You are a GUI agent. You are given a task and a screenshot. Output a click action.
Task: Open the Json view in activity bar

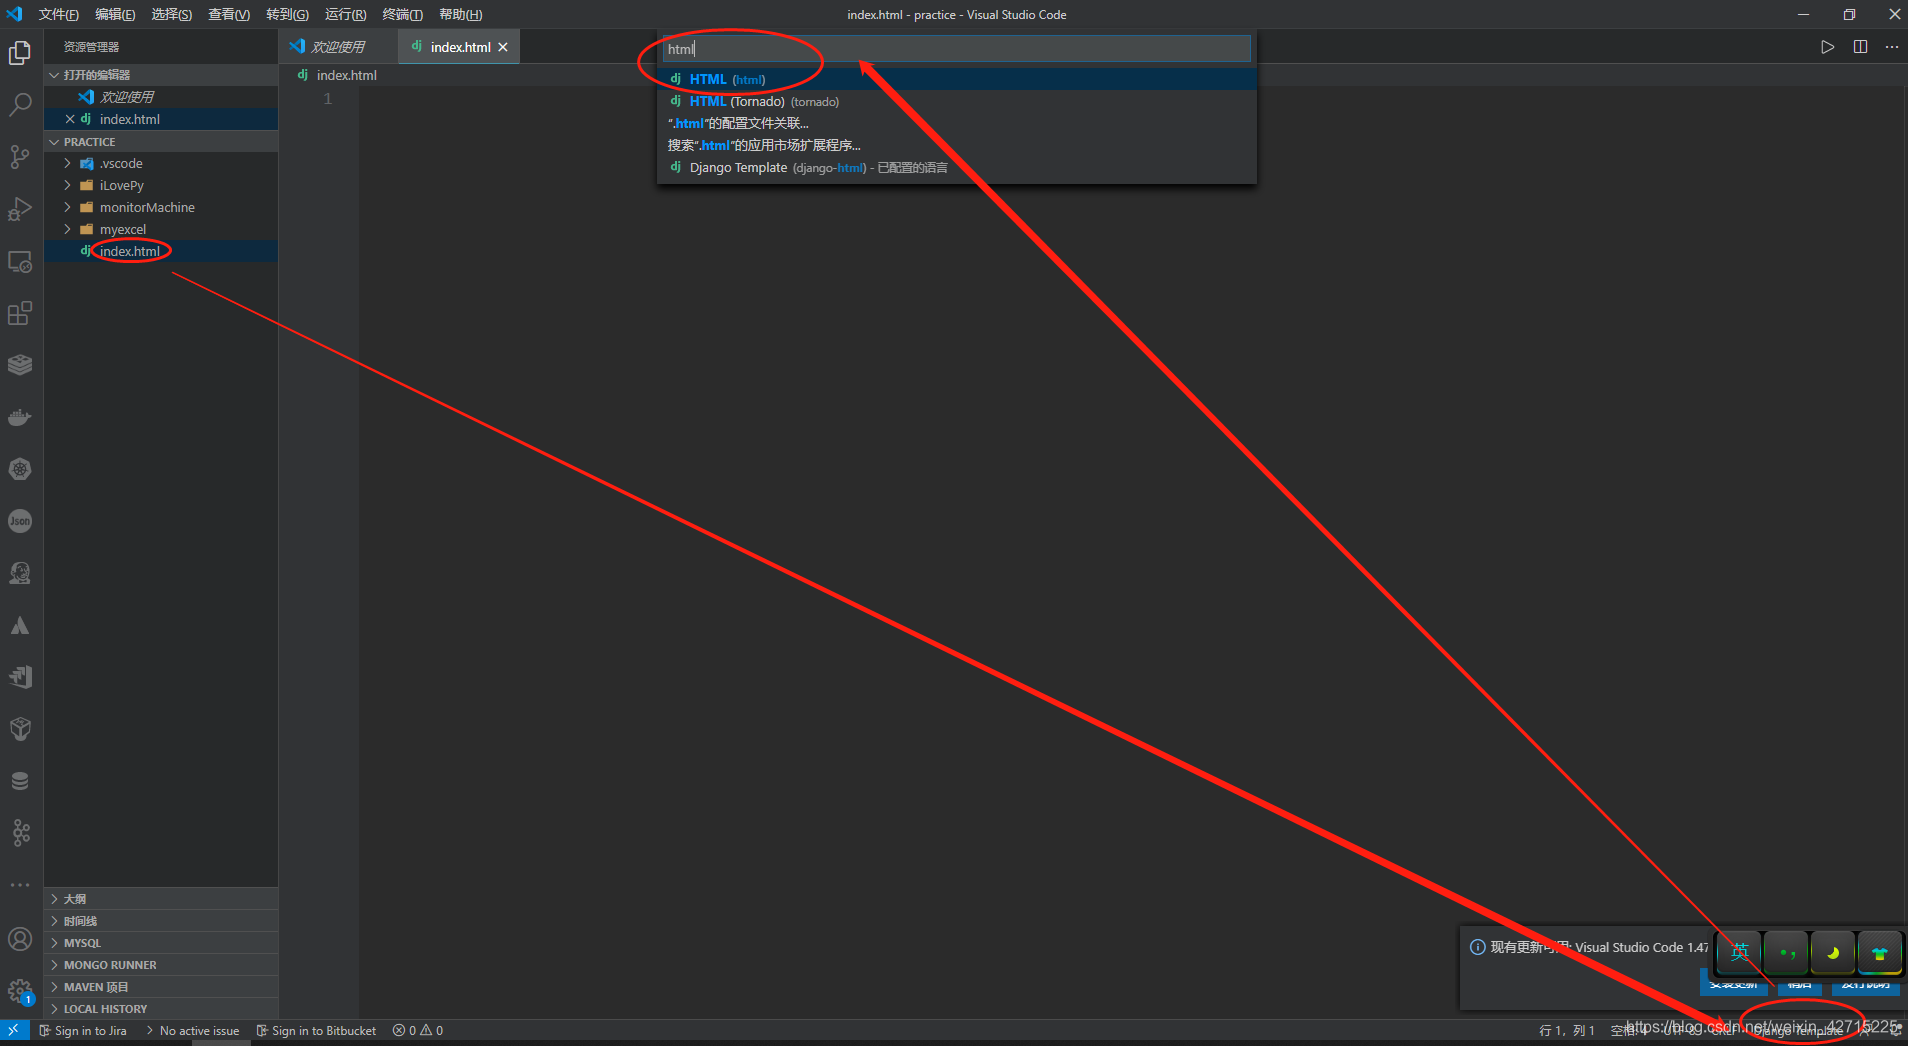click(20, 521)
